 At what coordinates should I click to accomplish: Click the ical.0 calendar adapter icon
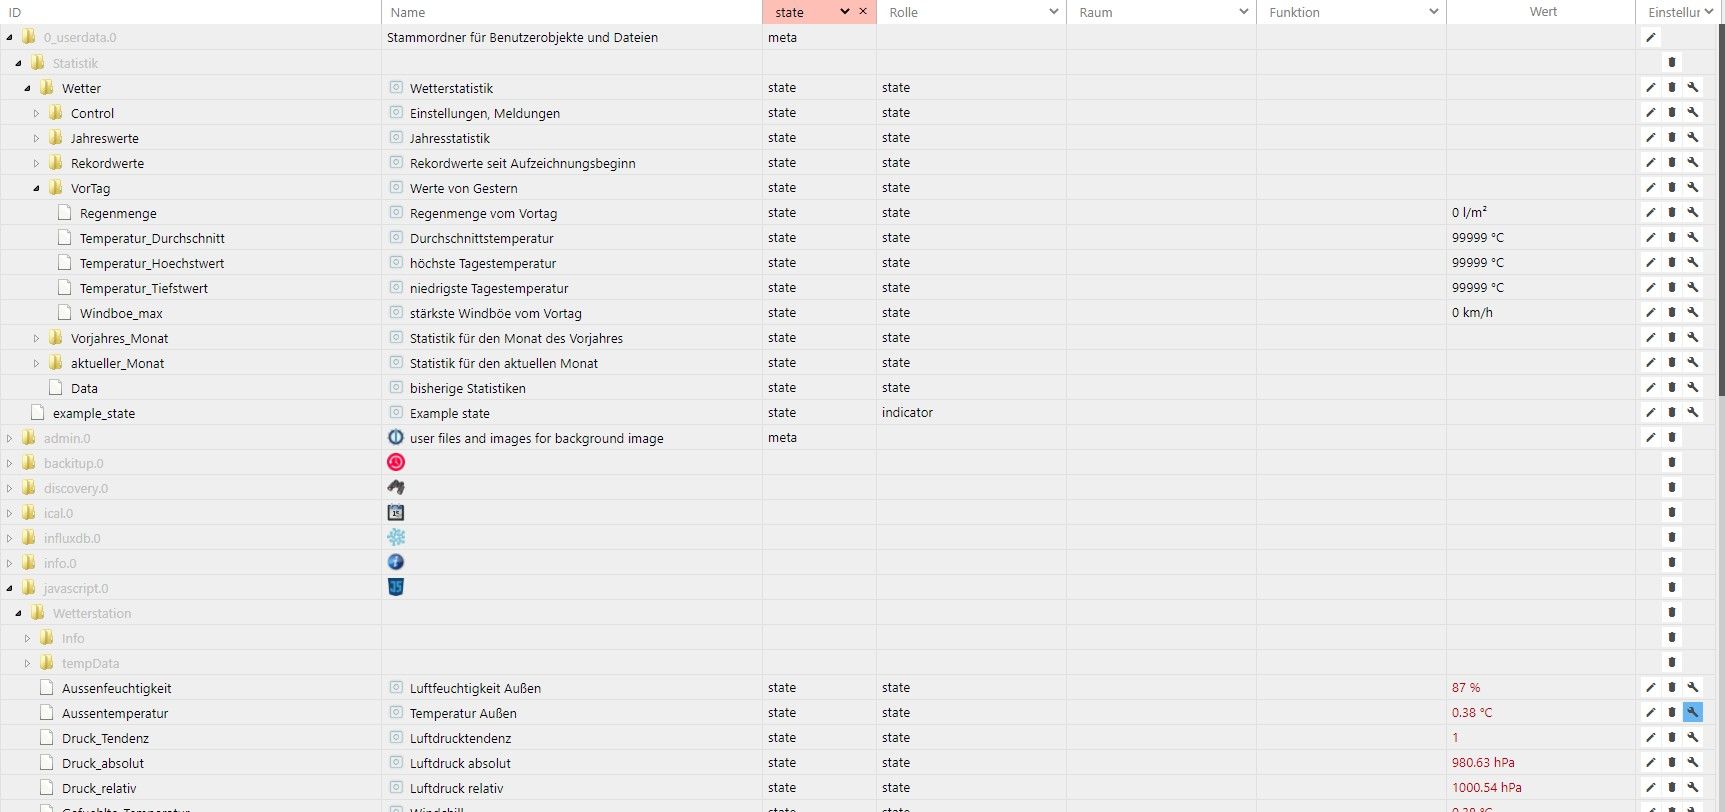click(396, 512)
